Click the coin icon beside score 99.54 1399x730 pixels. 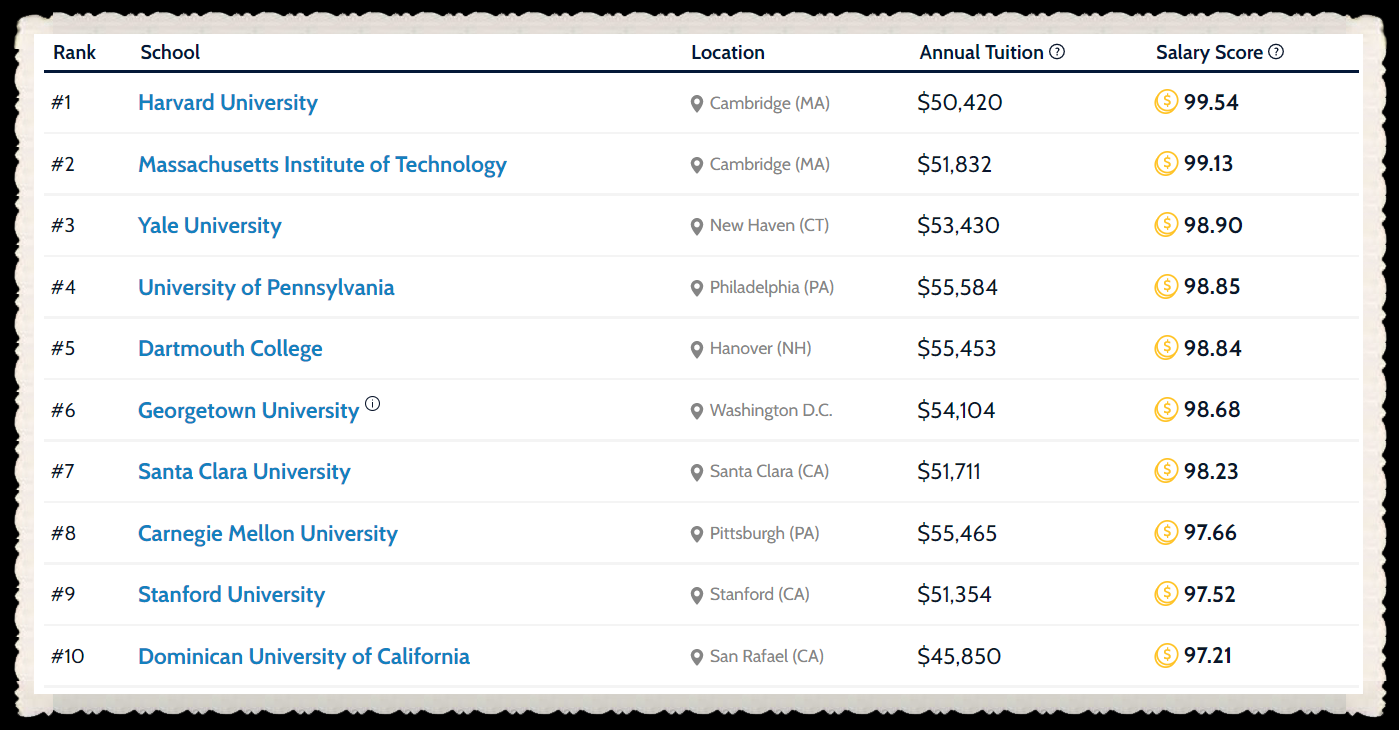(x=1166, y=102)
